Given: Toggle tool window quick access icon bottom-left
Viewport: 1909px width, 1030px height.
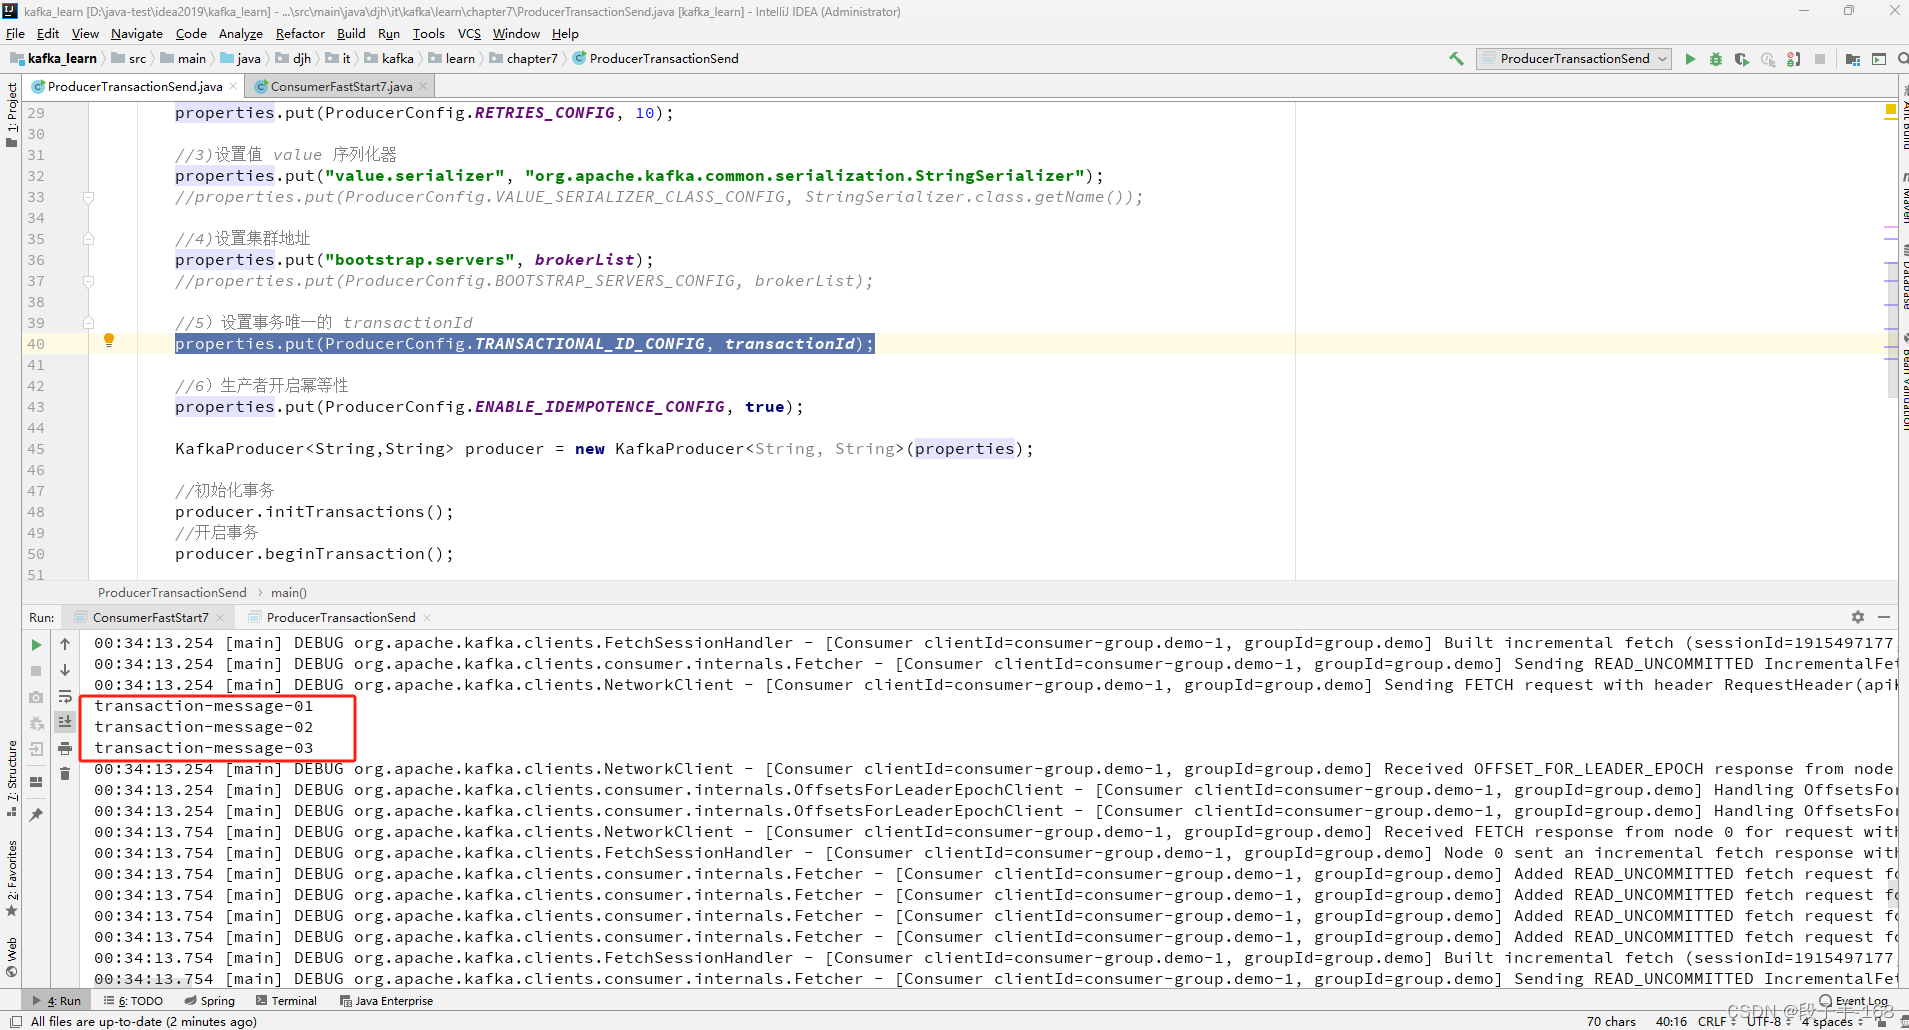Looking at the screenshot, I should coord(15,1021).
